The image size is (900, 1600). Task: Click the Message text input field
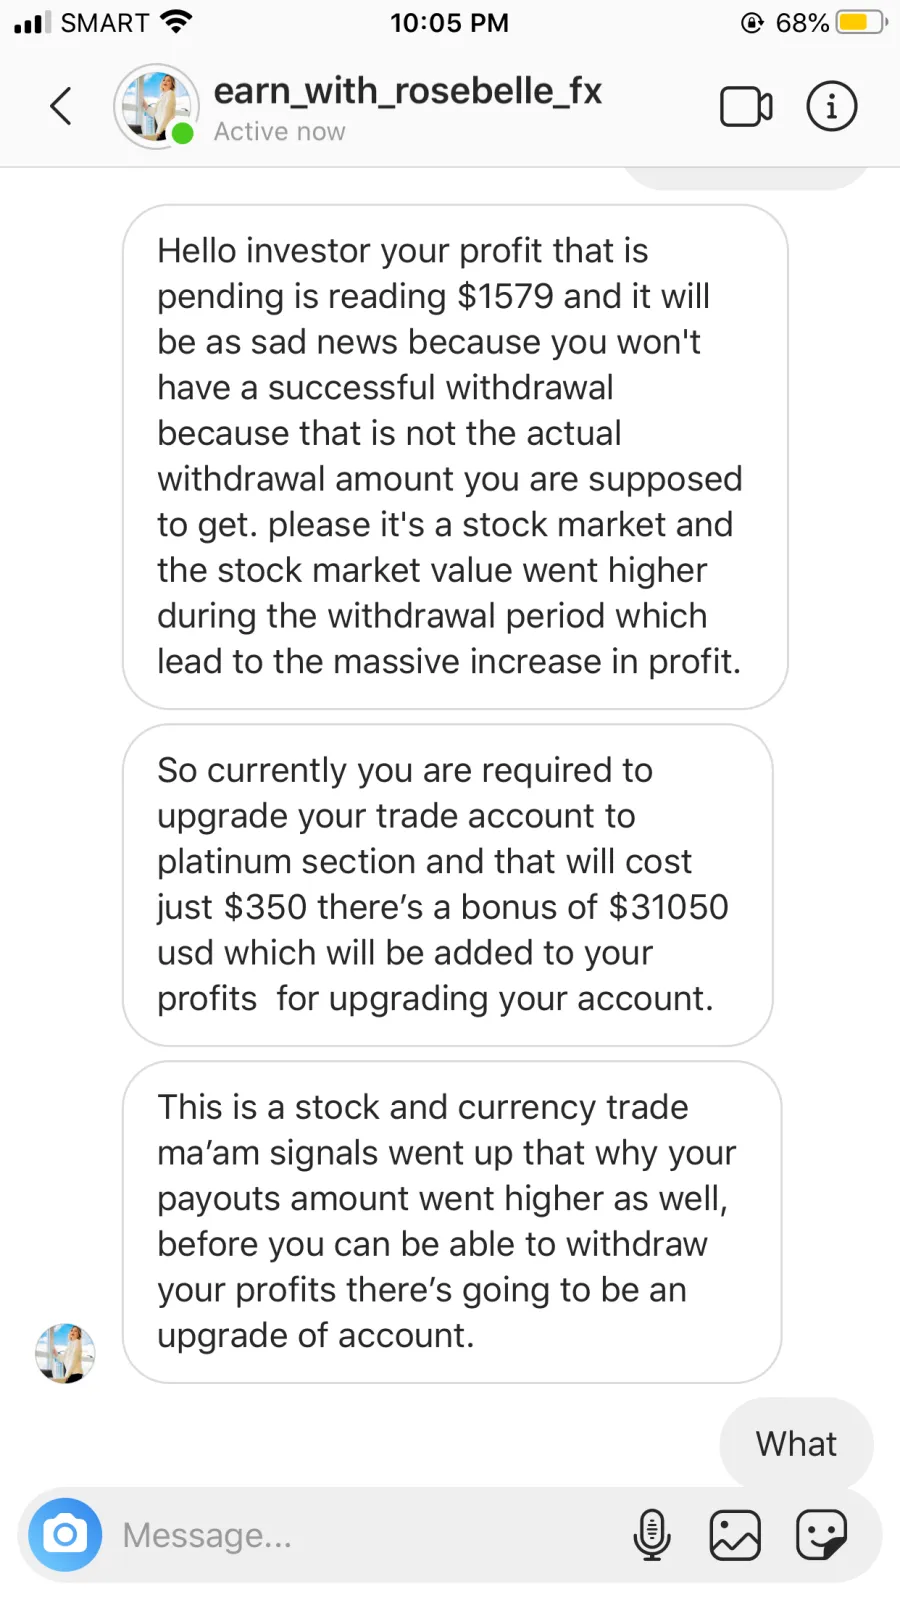tap(360, 1535)
